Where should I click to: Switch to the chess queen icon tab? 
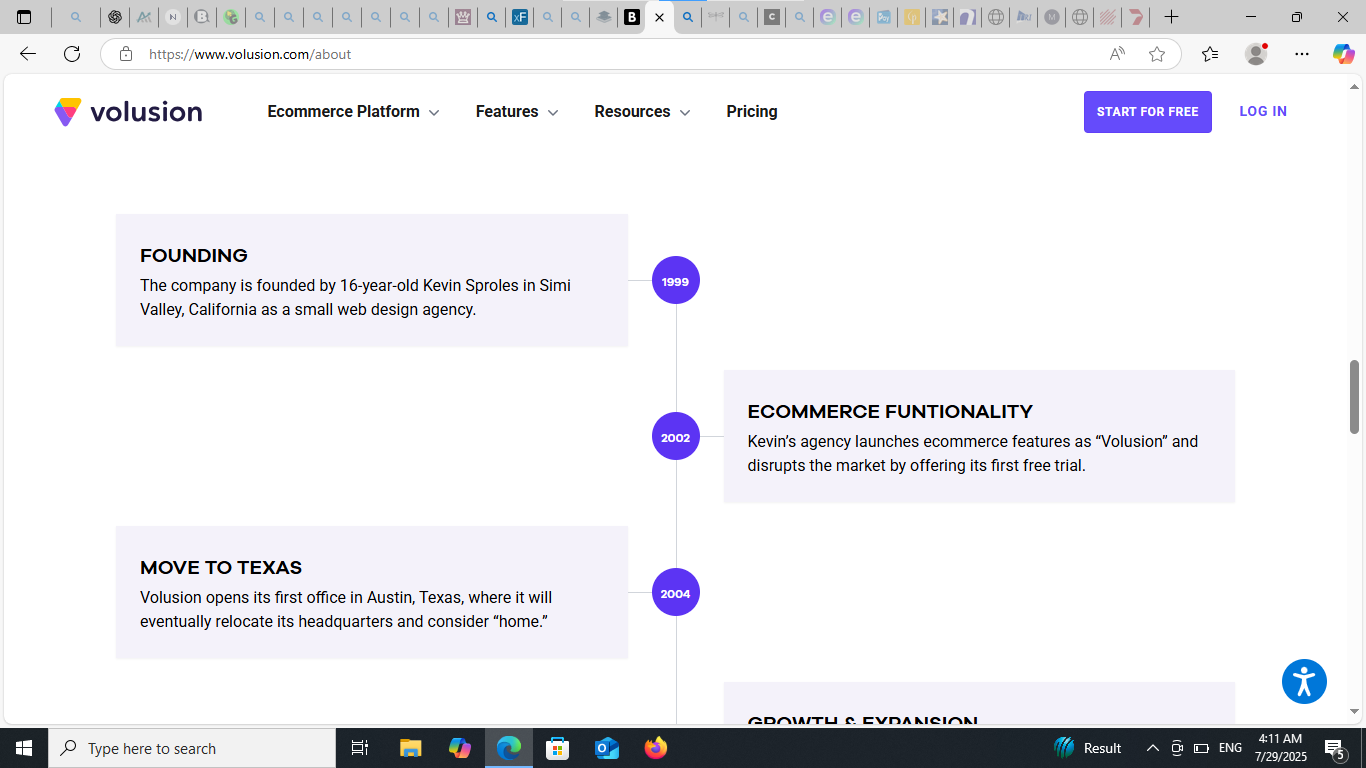coord(462,17)
